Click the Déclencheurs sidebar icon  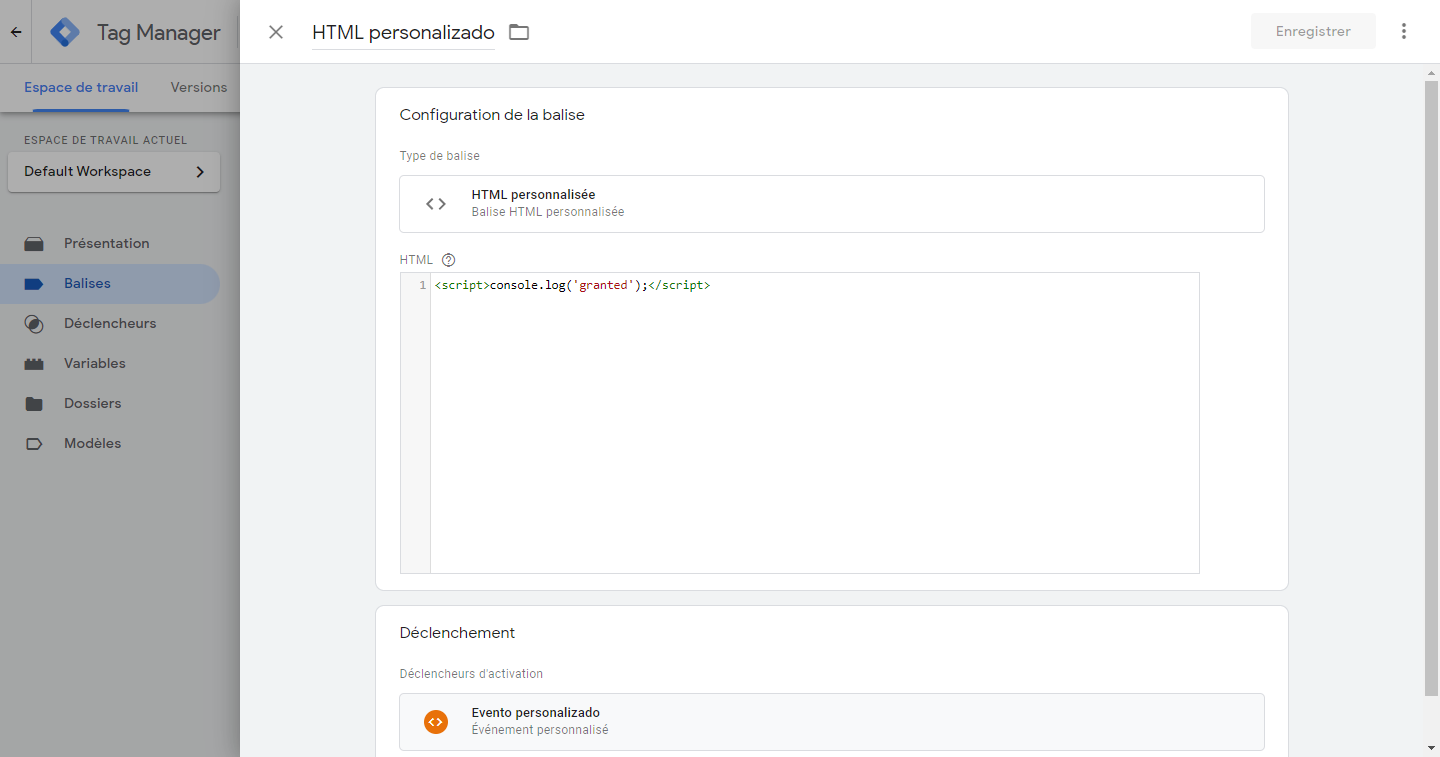34,324
